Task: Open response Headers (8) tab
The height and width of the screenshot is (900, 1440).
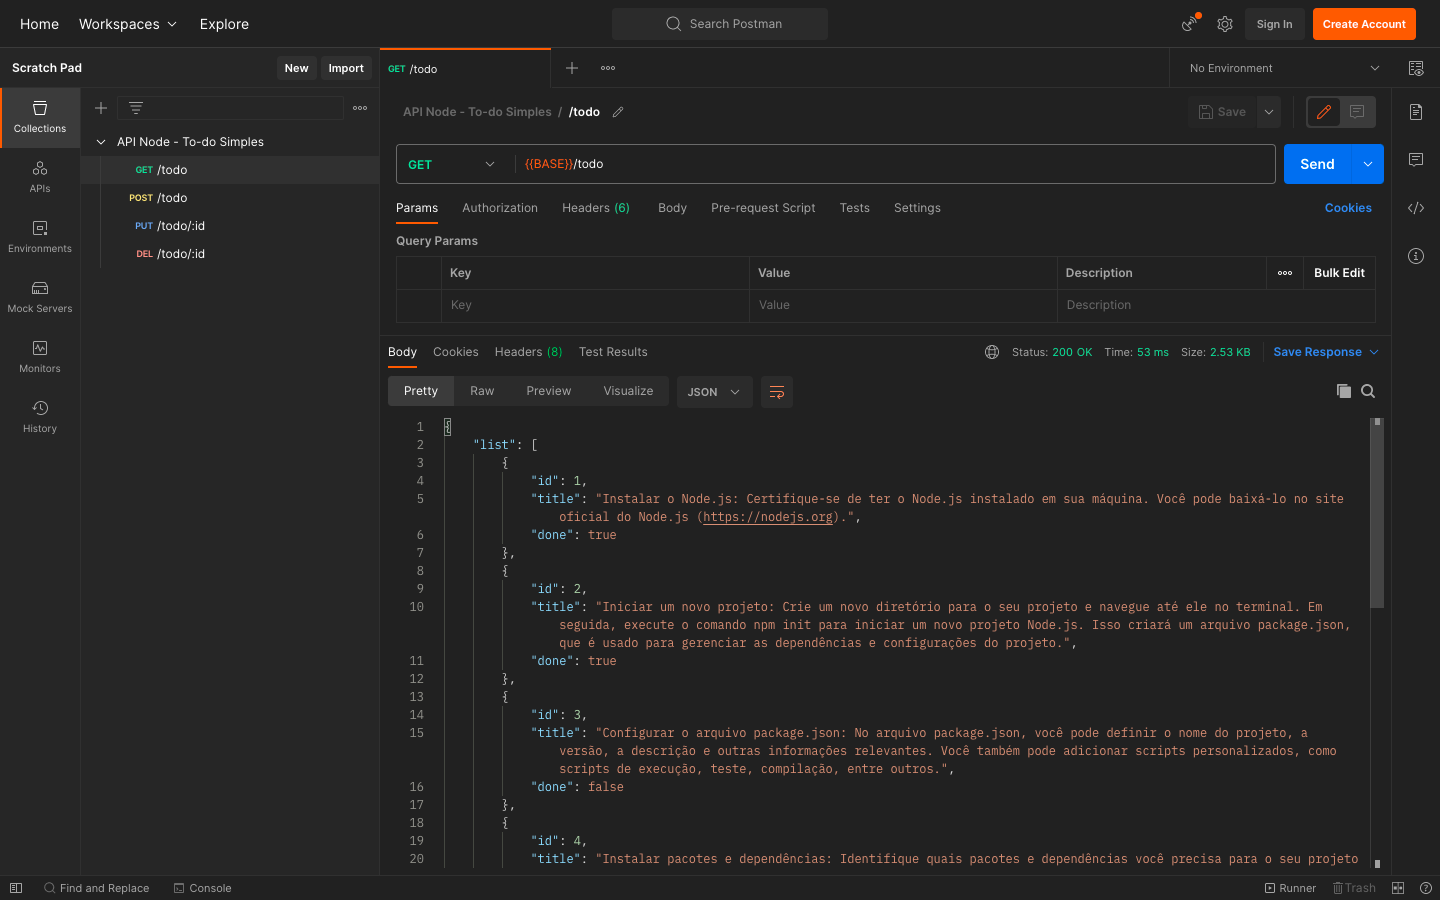Action: tap(528, 352)
